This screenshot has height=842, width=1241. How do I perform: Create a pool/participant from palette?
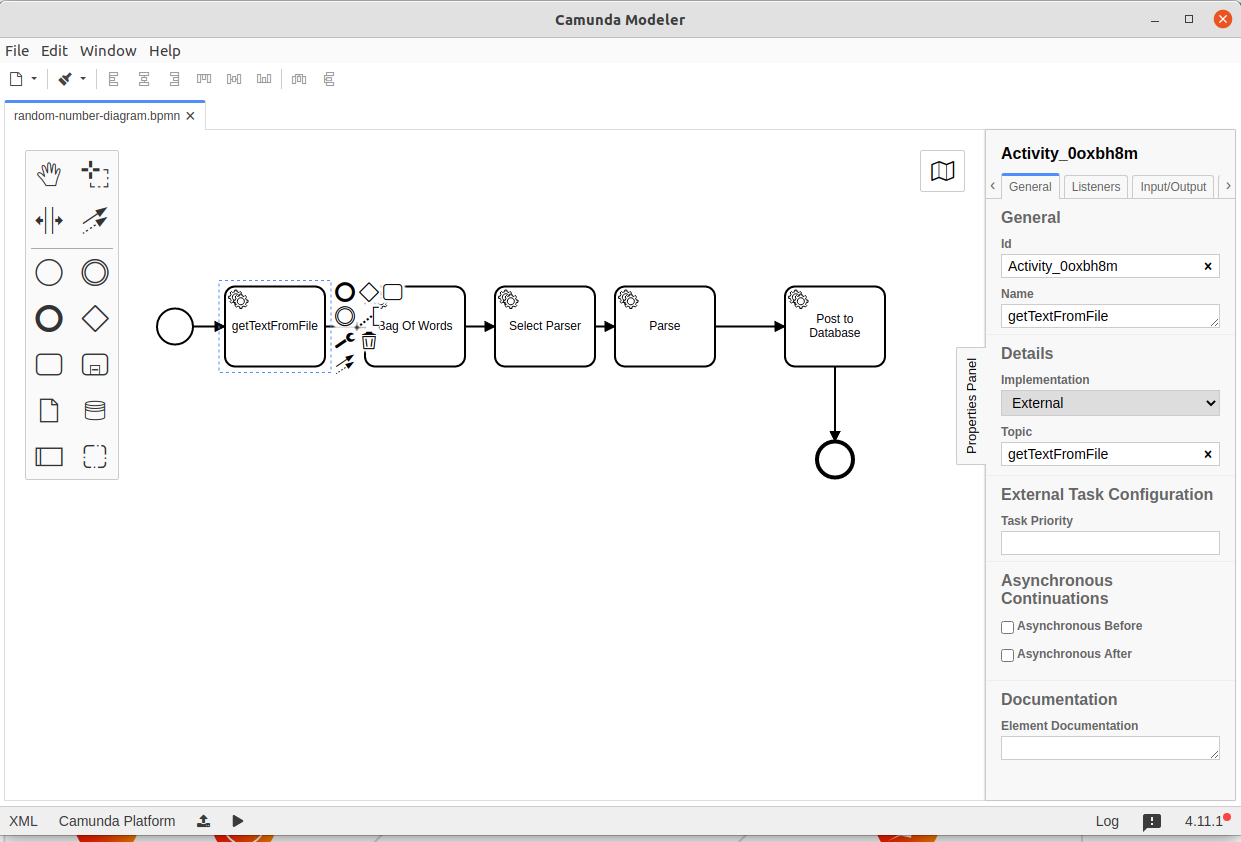coord(49,457)
